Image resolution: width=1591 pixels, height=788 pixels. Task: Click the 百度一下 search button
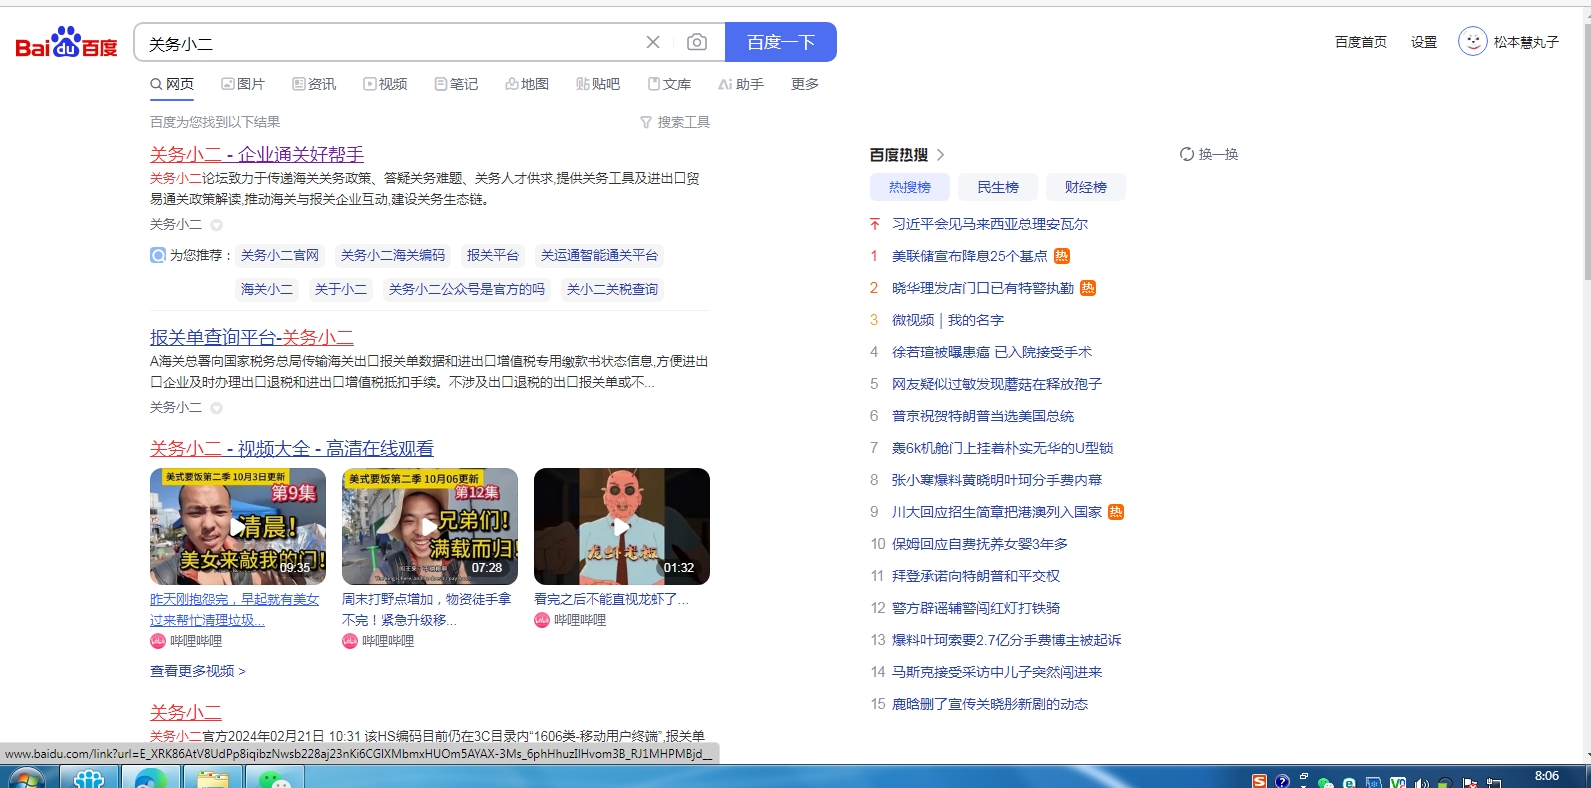[780, 42]
